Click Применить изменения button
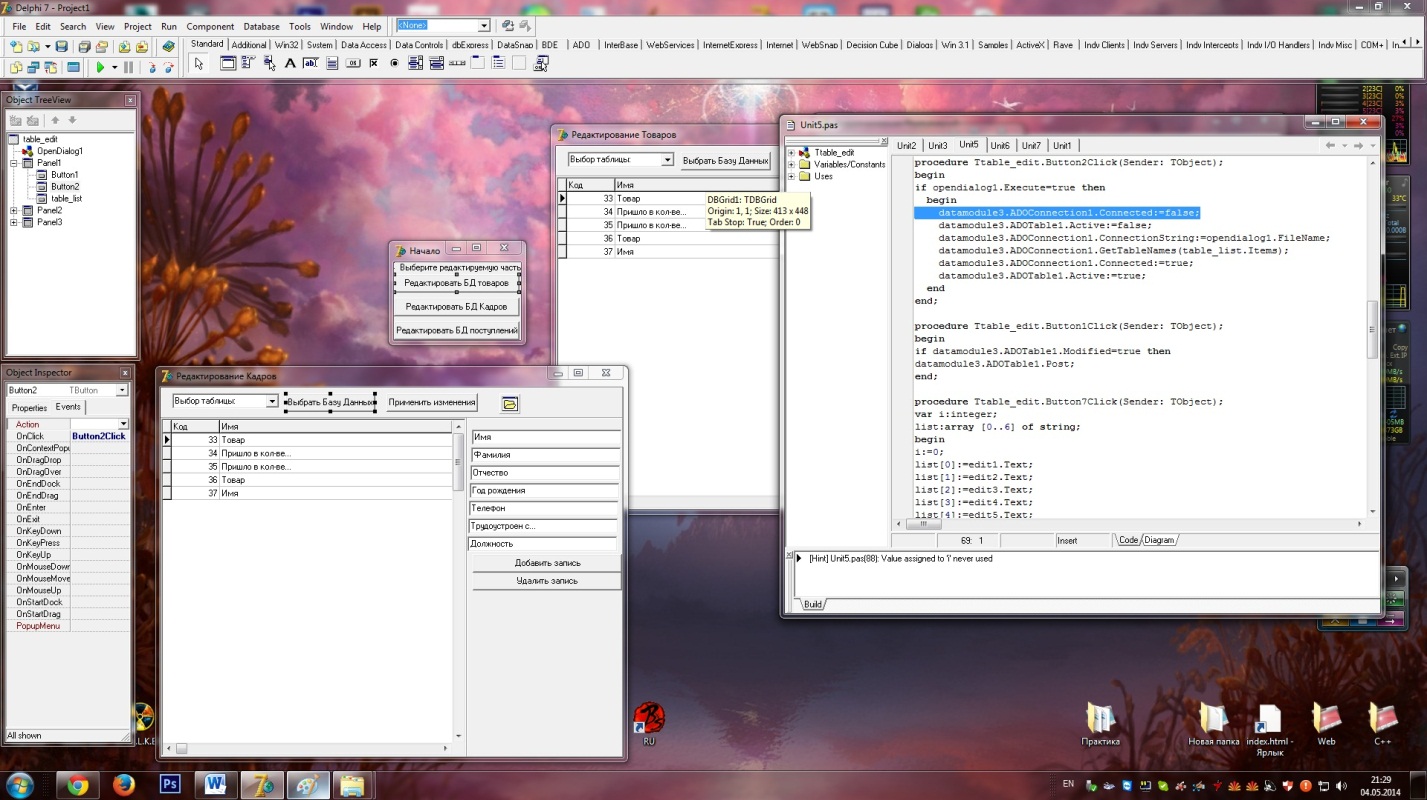The width and height of the screenshot is (1427, 800). [432, 402]
